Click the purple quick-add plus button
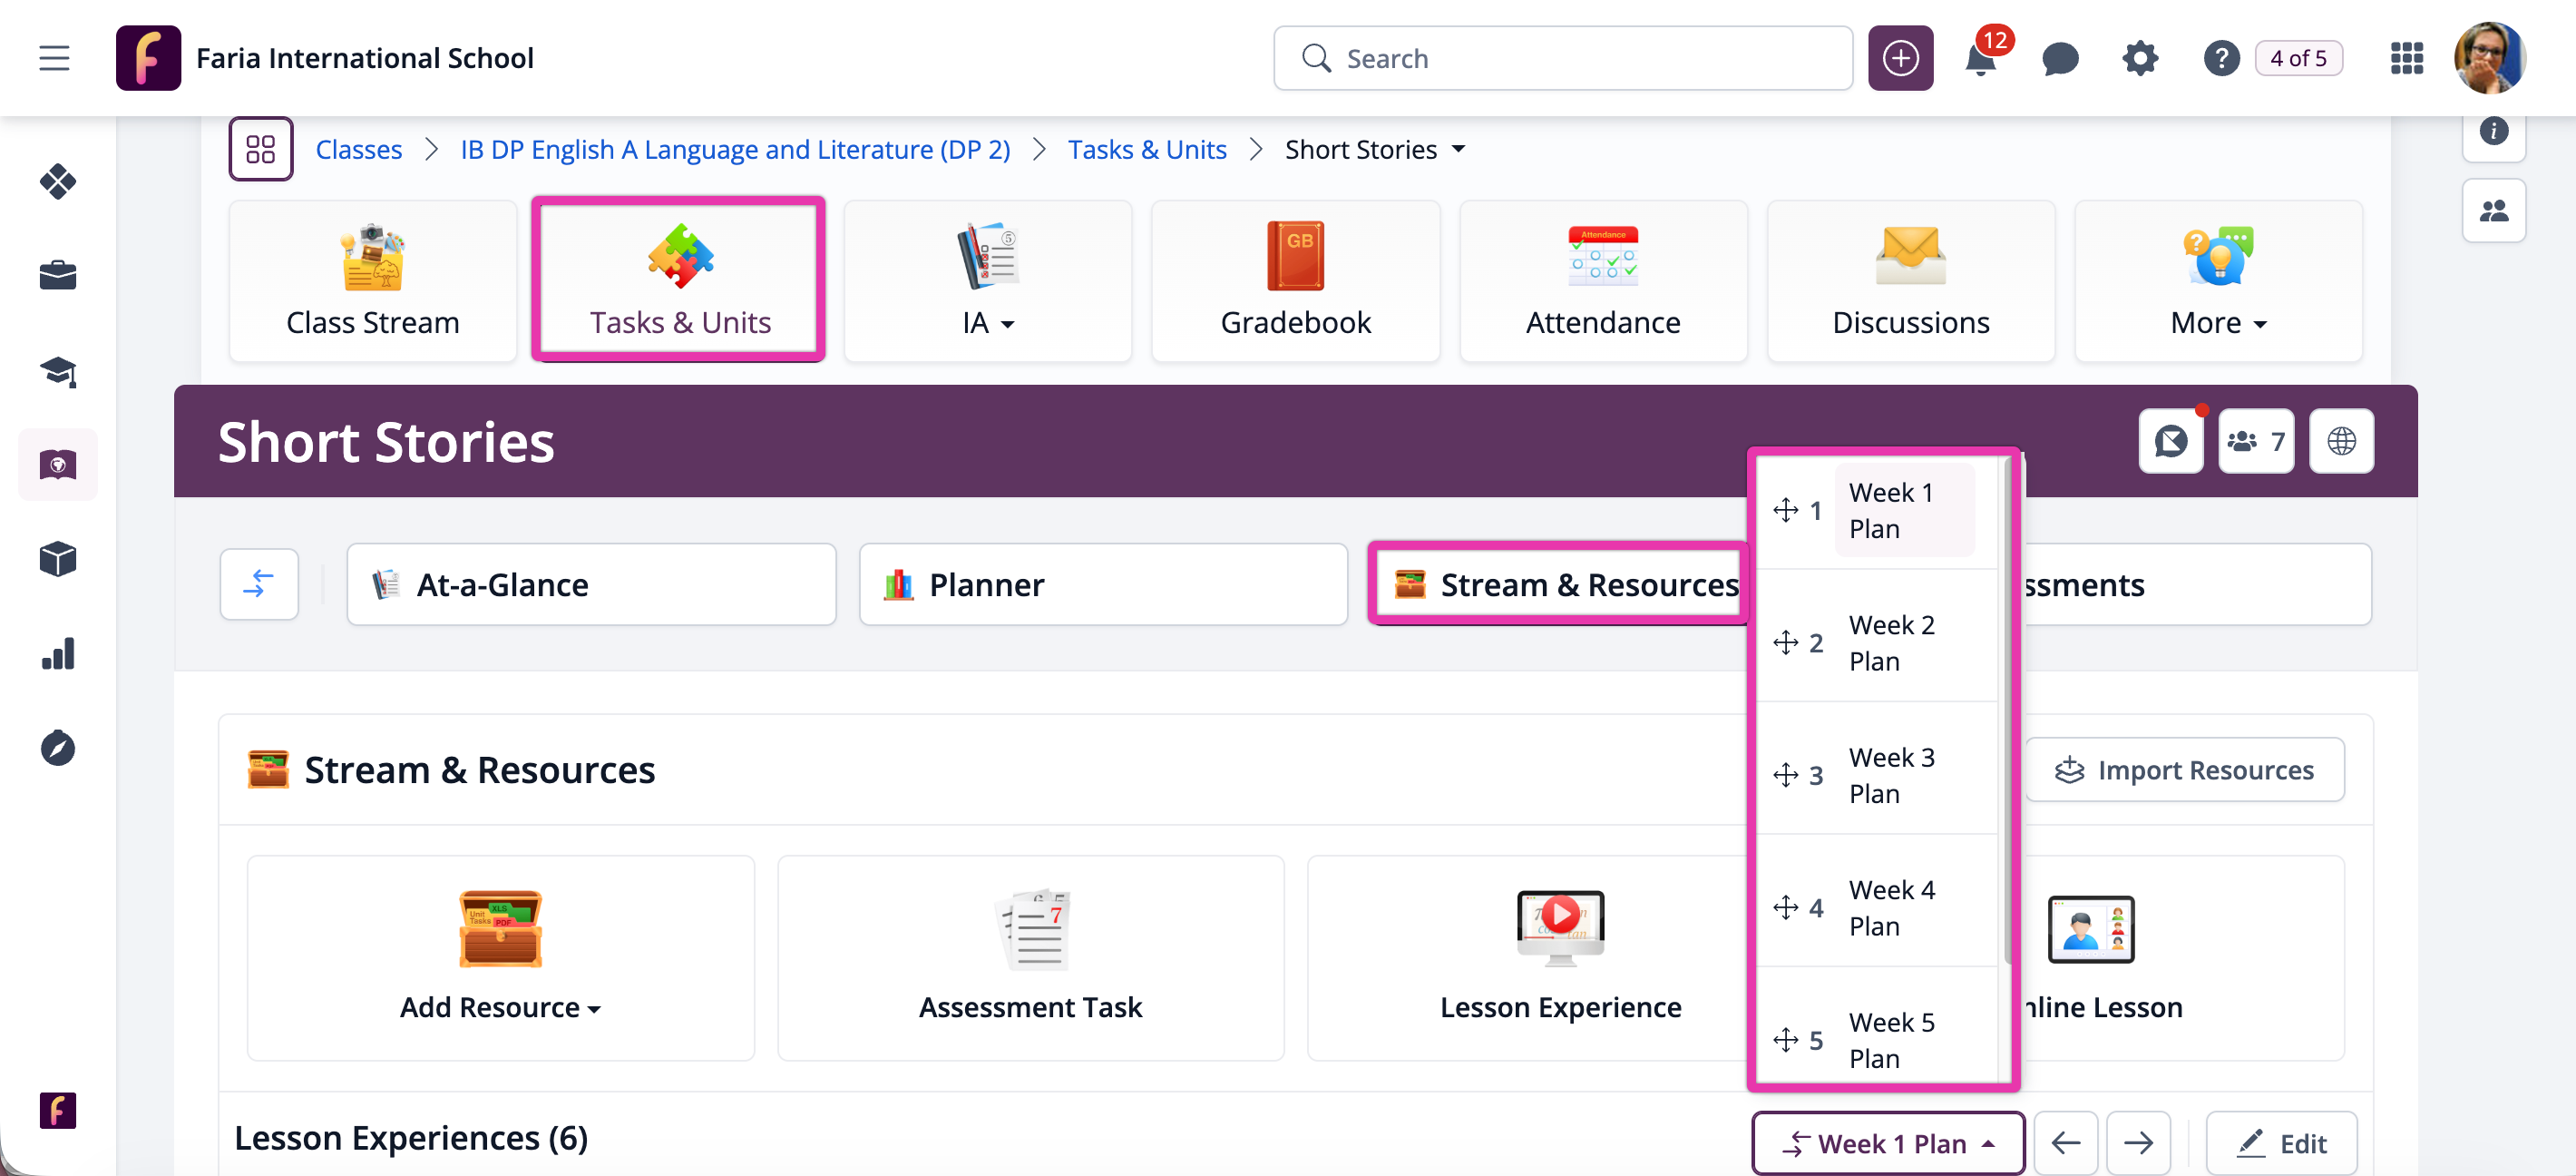 pyautogui.click(x=1900, y=59)
